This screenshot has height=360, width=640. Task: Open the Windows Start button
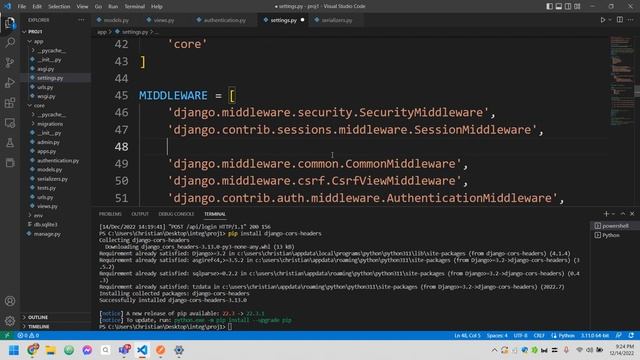click(x=13, y=350)
